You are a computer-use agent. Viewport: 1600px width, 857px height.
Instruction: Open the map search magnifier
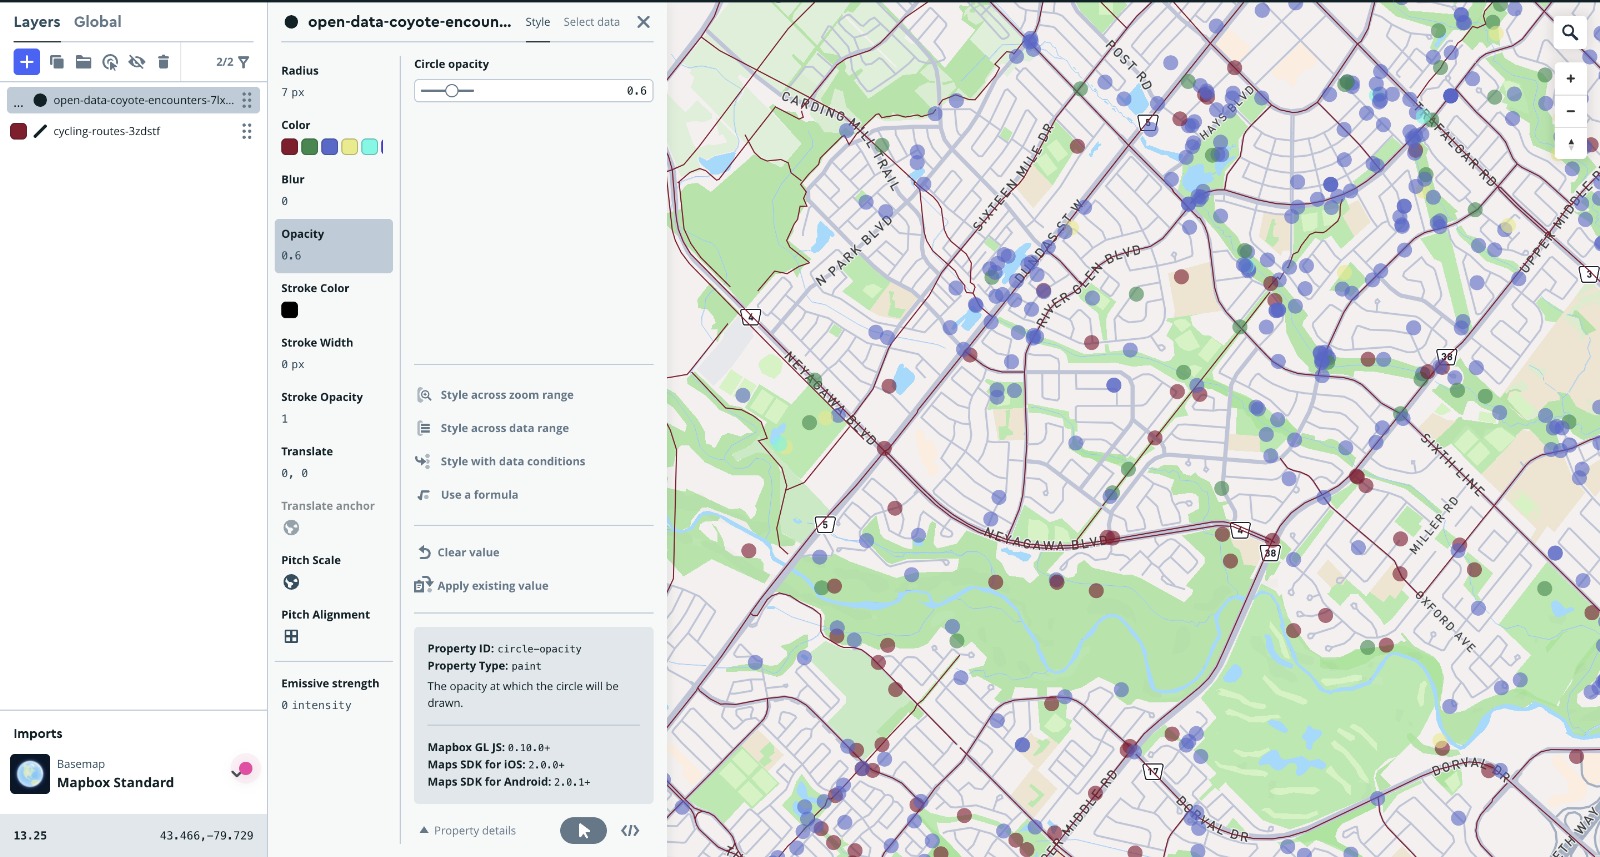coord(1570,33)
